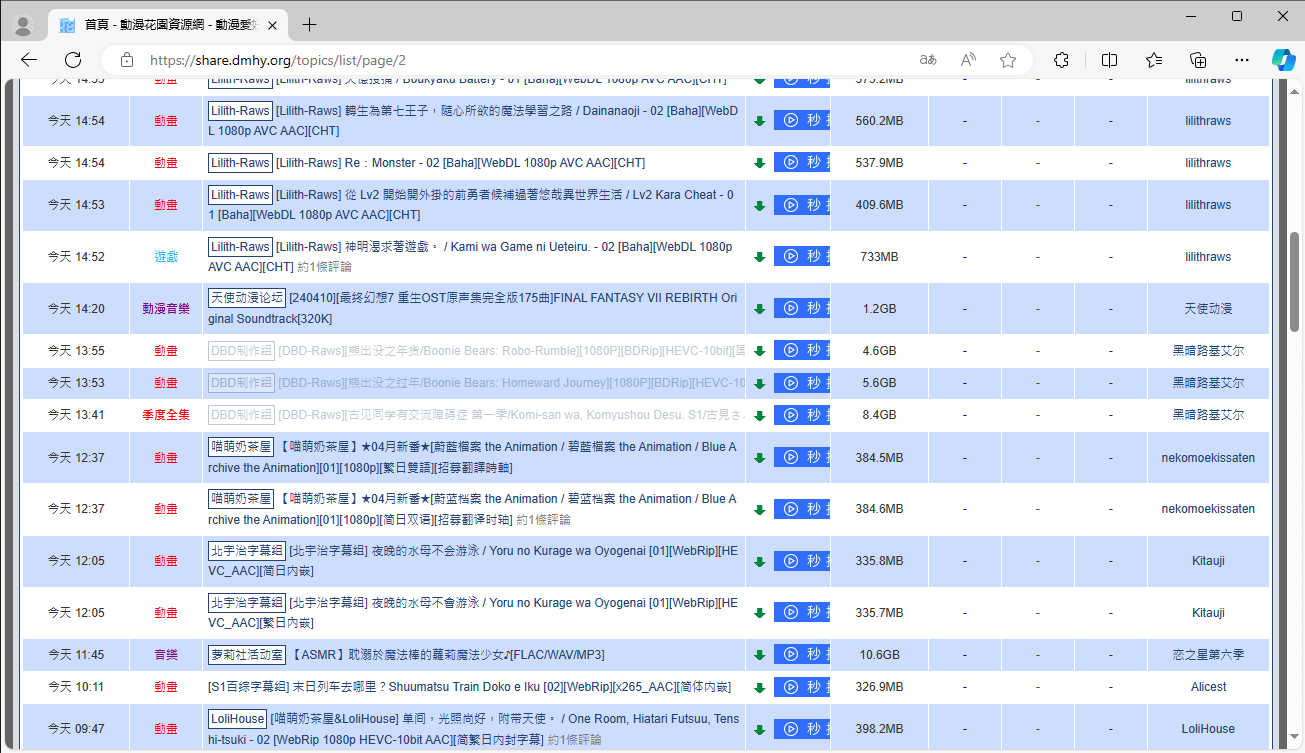Open uploader Kitauji on 335.8MB row

click(1208, 561)
